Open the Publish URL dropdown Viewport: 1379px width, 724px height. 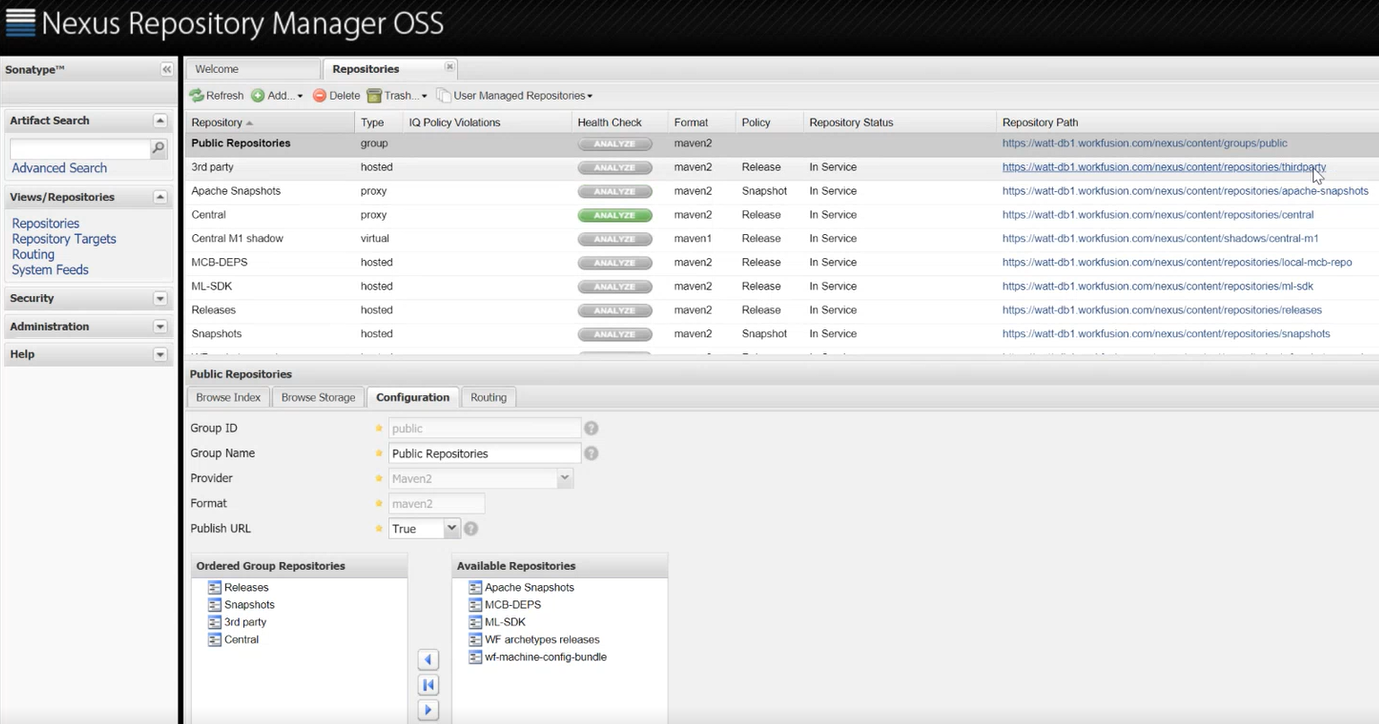[451, 528]
